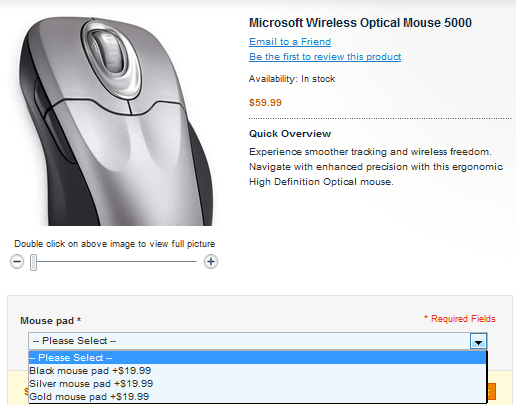Image resolution: width=516 pixels, height=405 pixels.
Task: Click the Microsoft Wireless Optical Mouse 5000 title
Action: [x=360, y=23]
